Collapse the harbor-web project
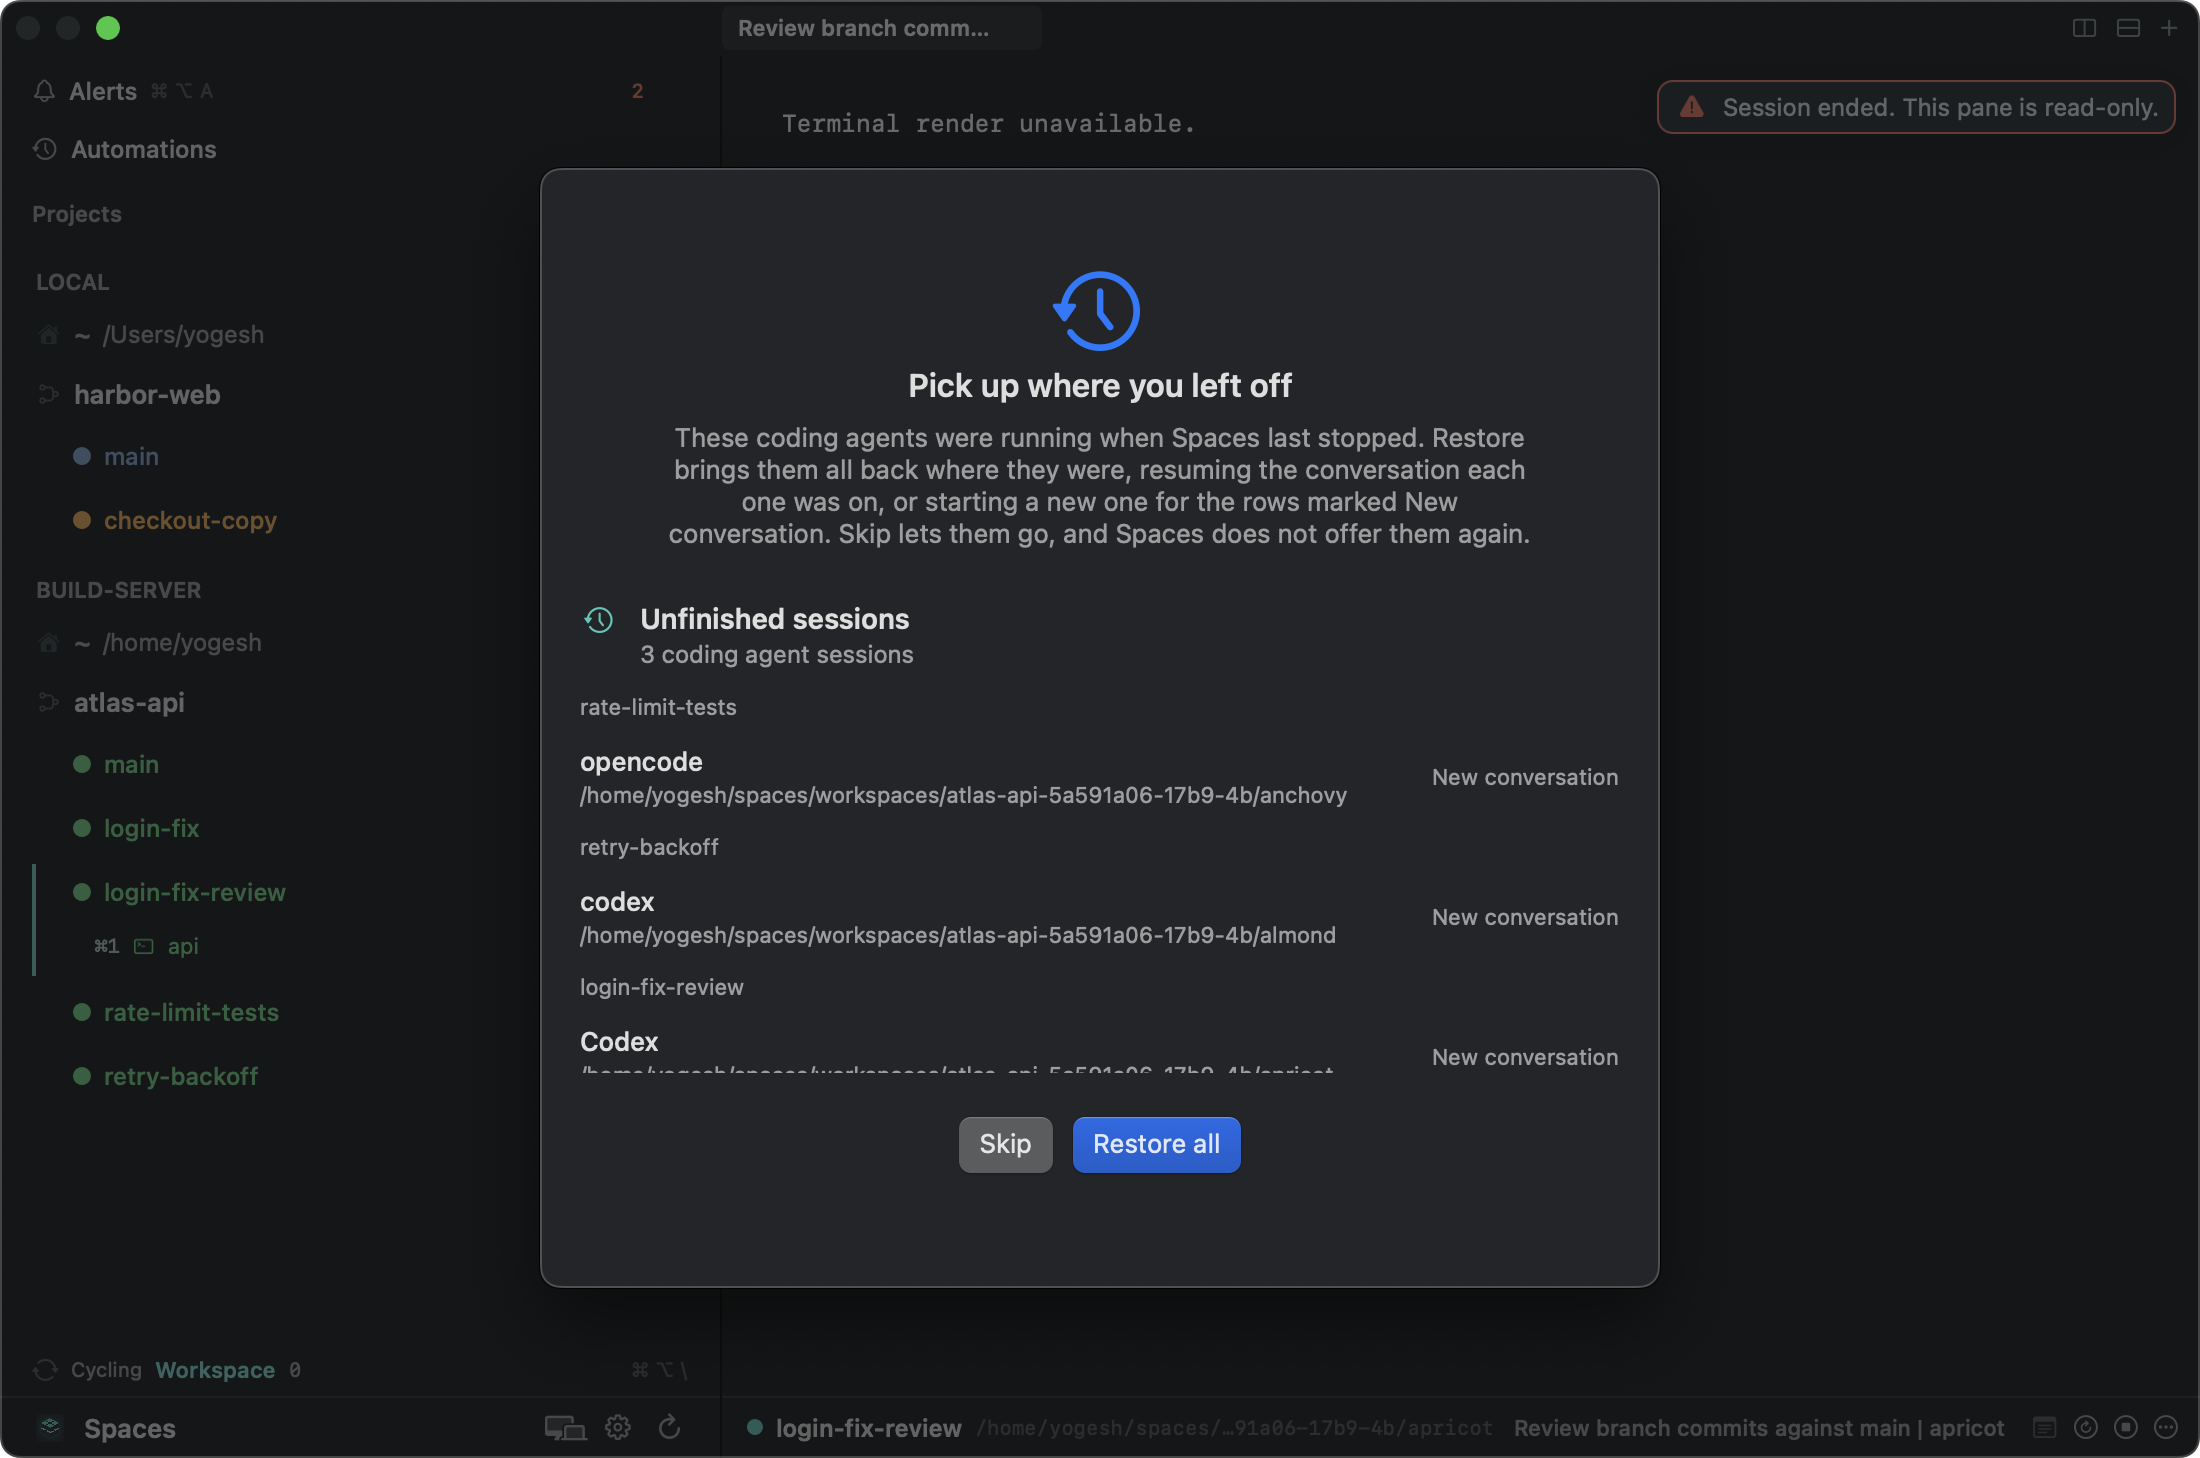This screenshot has width=2200, height=1458. tap(48, 395)
